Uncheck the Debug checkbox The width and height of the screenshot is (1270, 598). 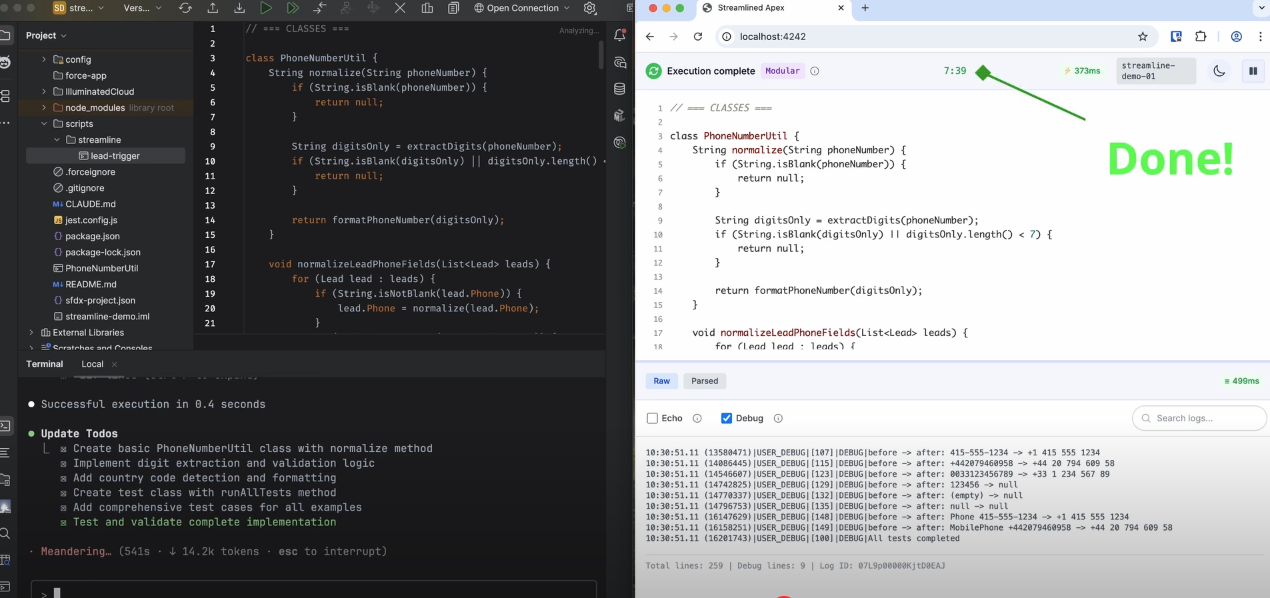(x=727, y=418)
